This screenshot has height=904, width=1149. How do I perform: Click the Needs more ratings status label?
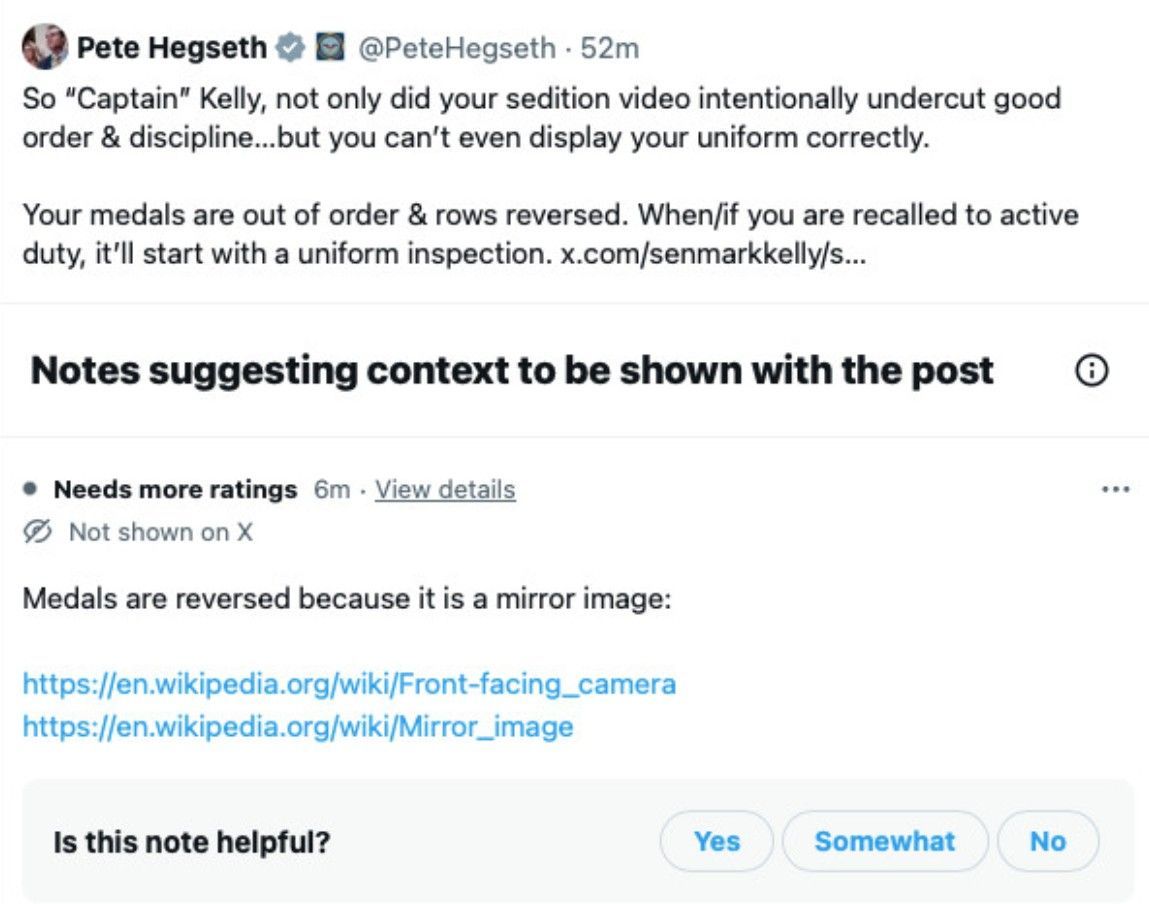(x=175, y=489)
